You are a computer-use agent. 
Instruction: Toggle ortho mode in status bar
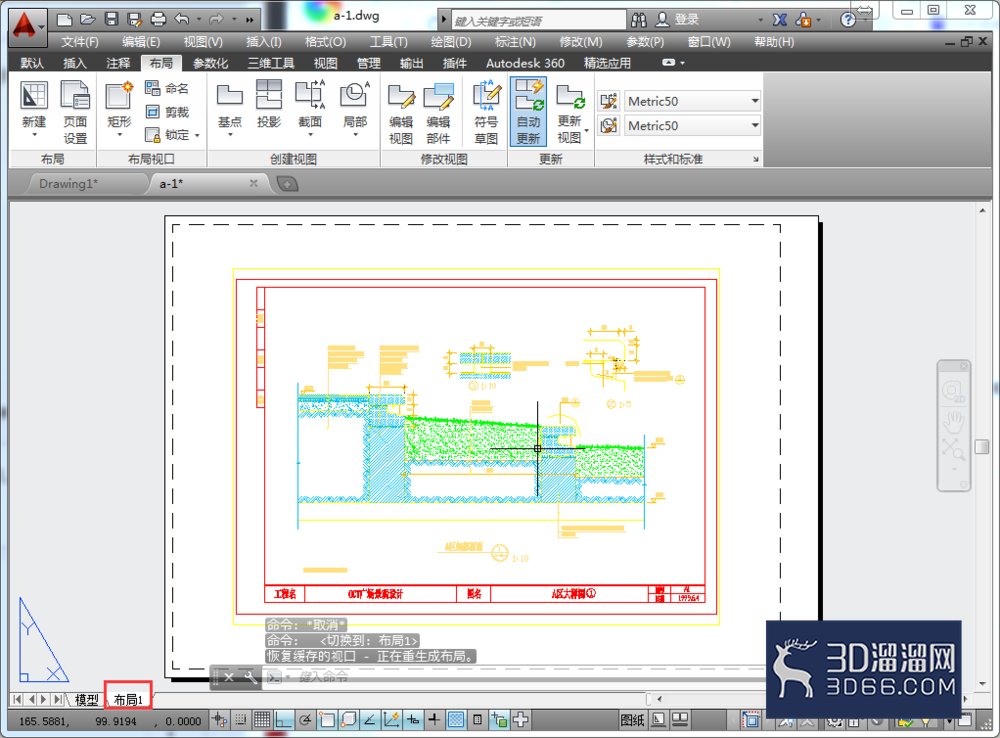pos(283,720)
